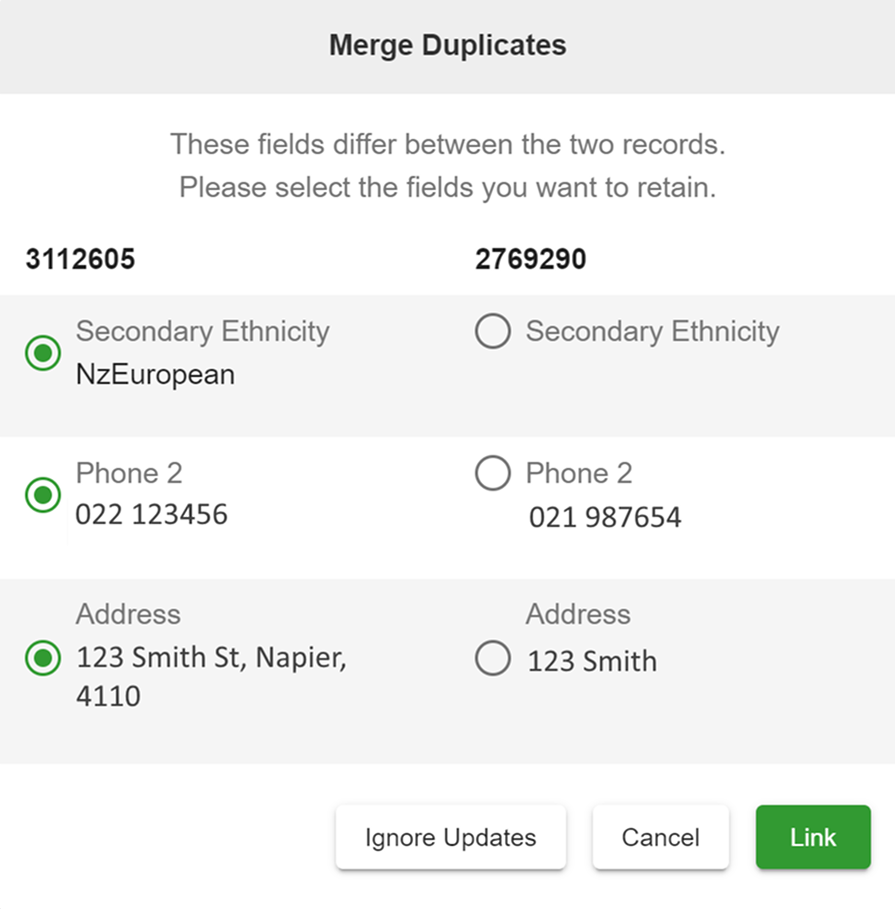Select Address radio for Napier 4110 address
895x909 pixels.
[x=43, y=658]
